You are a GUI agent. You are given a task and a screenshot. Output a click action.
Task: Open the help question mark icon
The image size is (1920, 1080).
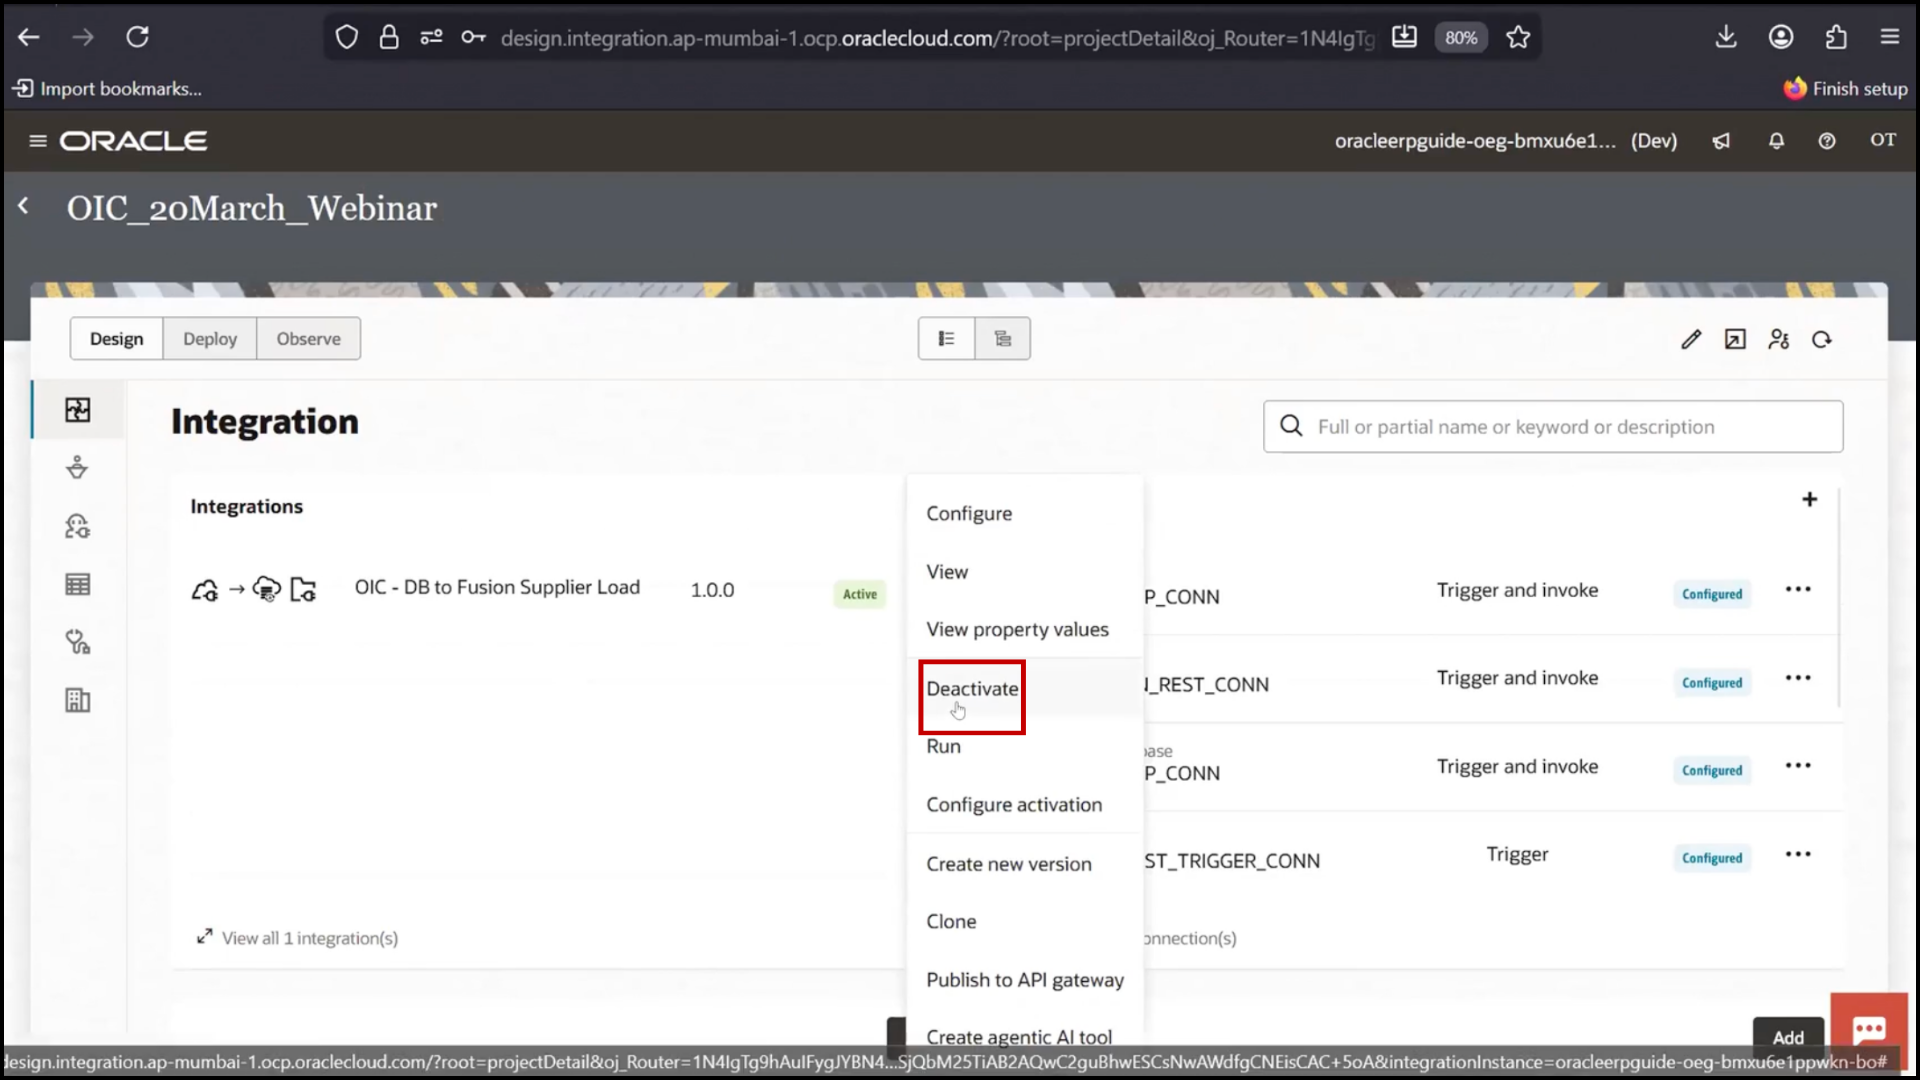click(1827, 141)
